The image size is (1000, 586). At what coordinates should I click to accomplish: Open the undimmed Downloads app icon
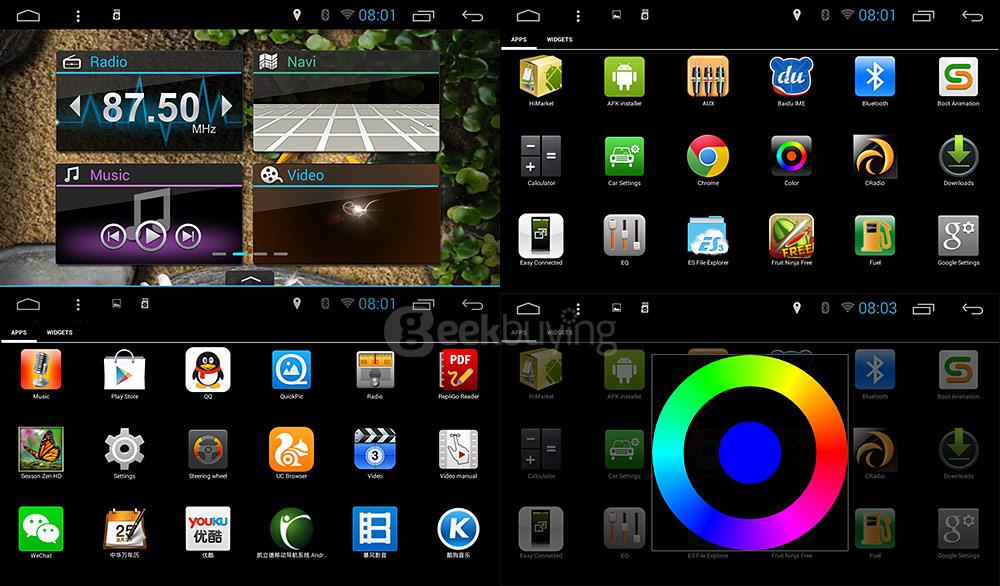959,156
